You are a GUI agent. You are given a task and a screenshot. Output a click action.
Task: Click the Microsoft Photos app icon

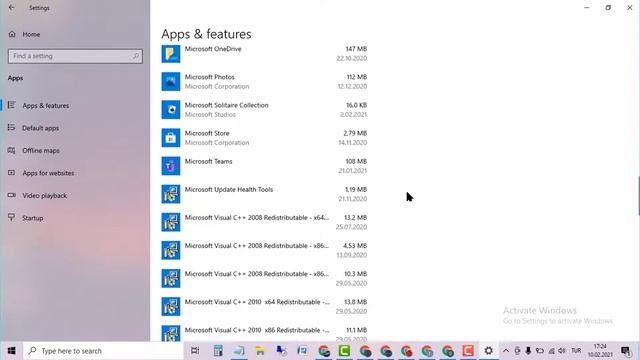[171, 82]
